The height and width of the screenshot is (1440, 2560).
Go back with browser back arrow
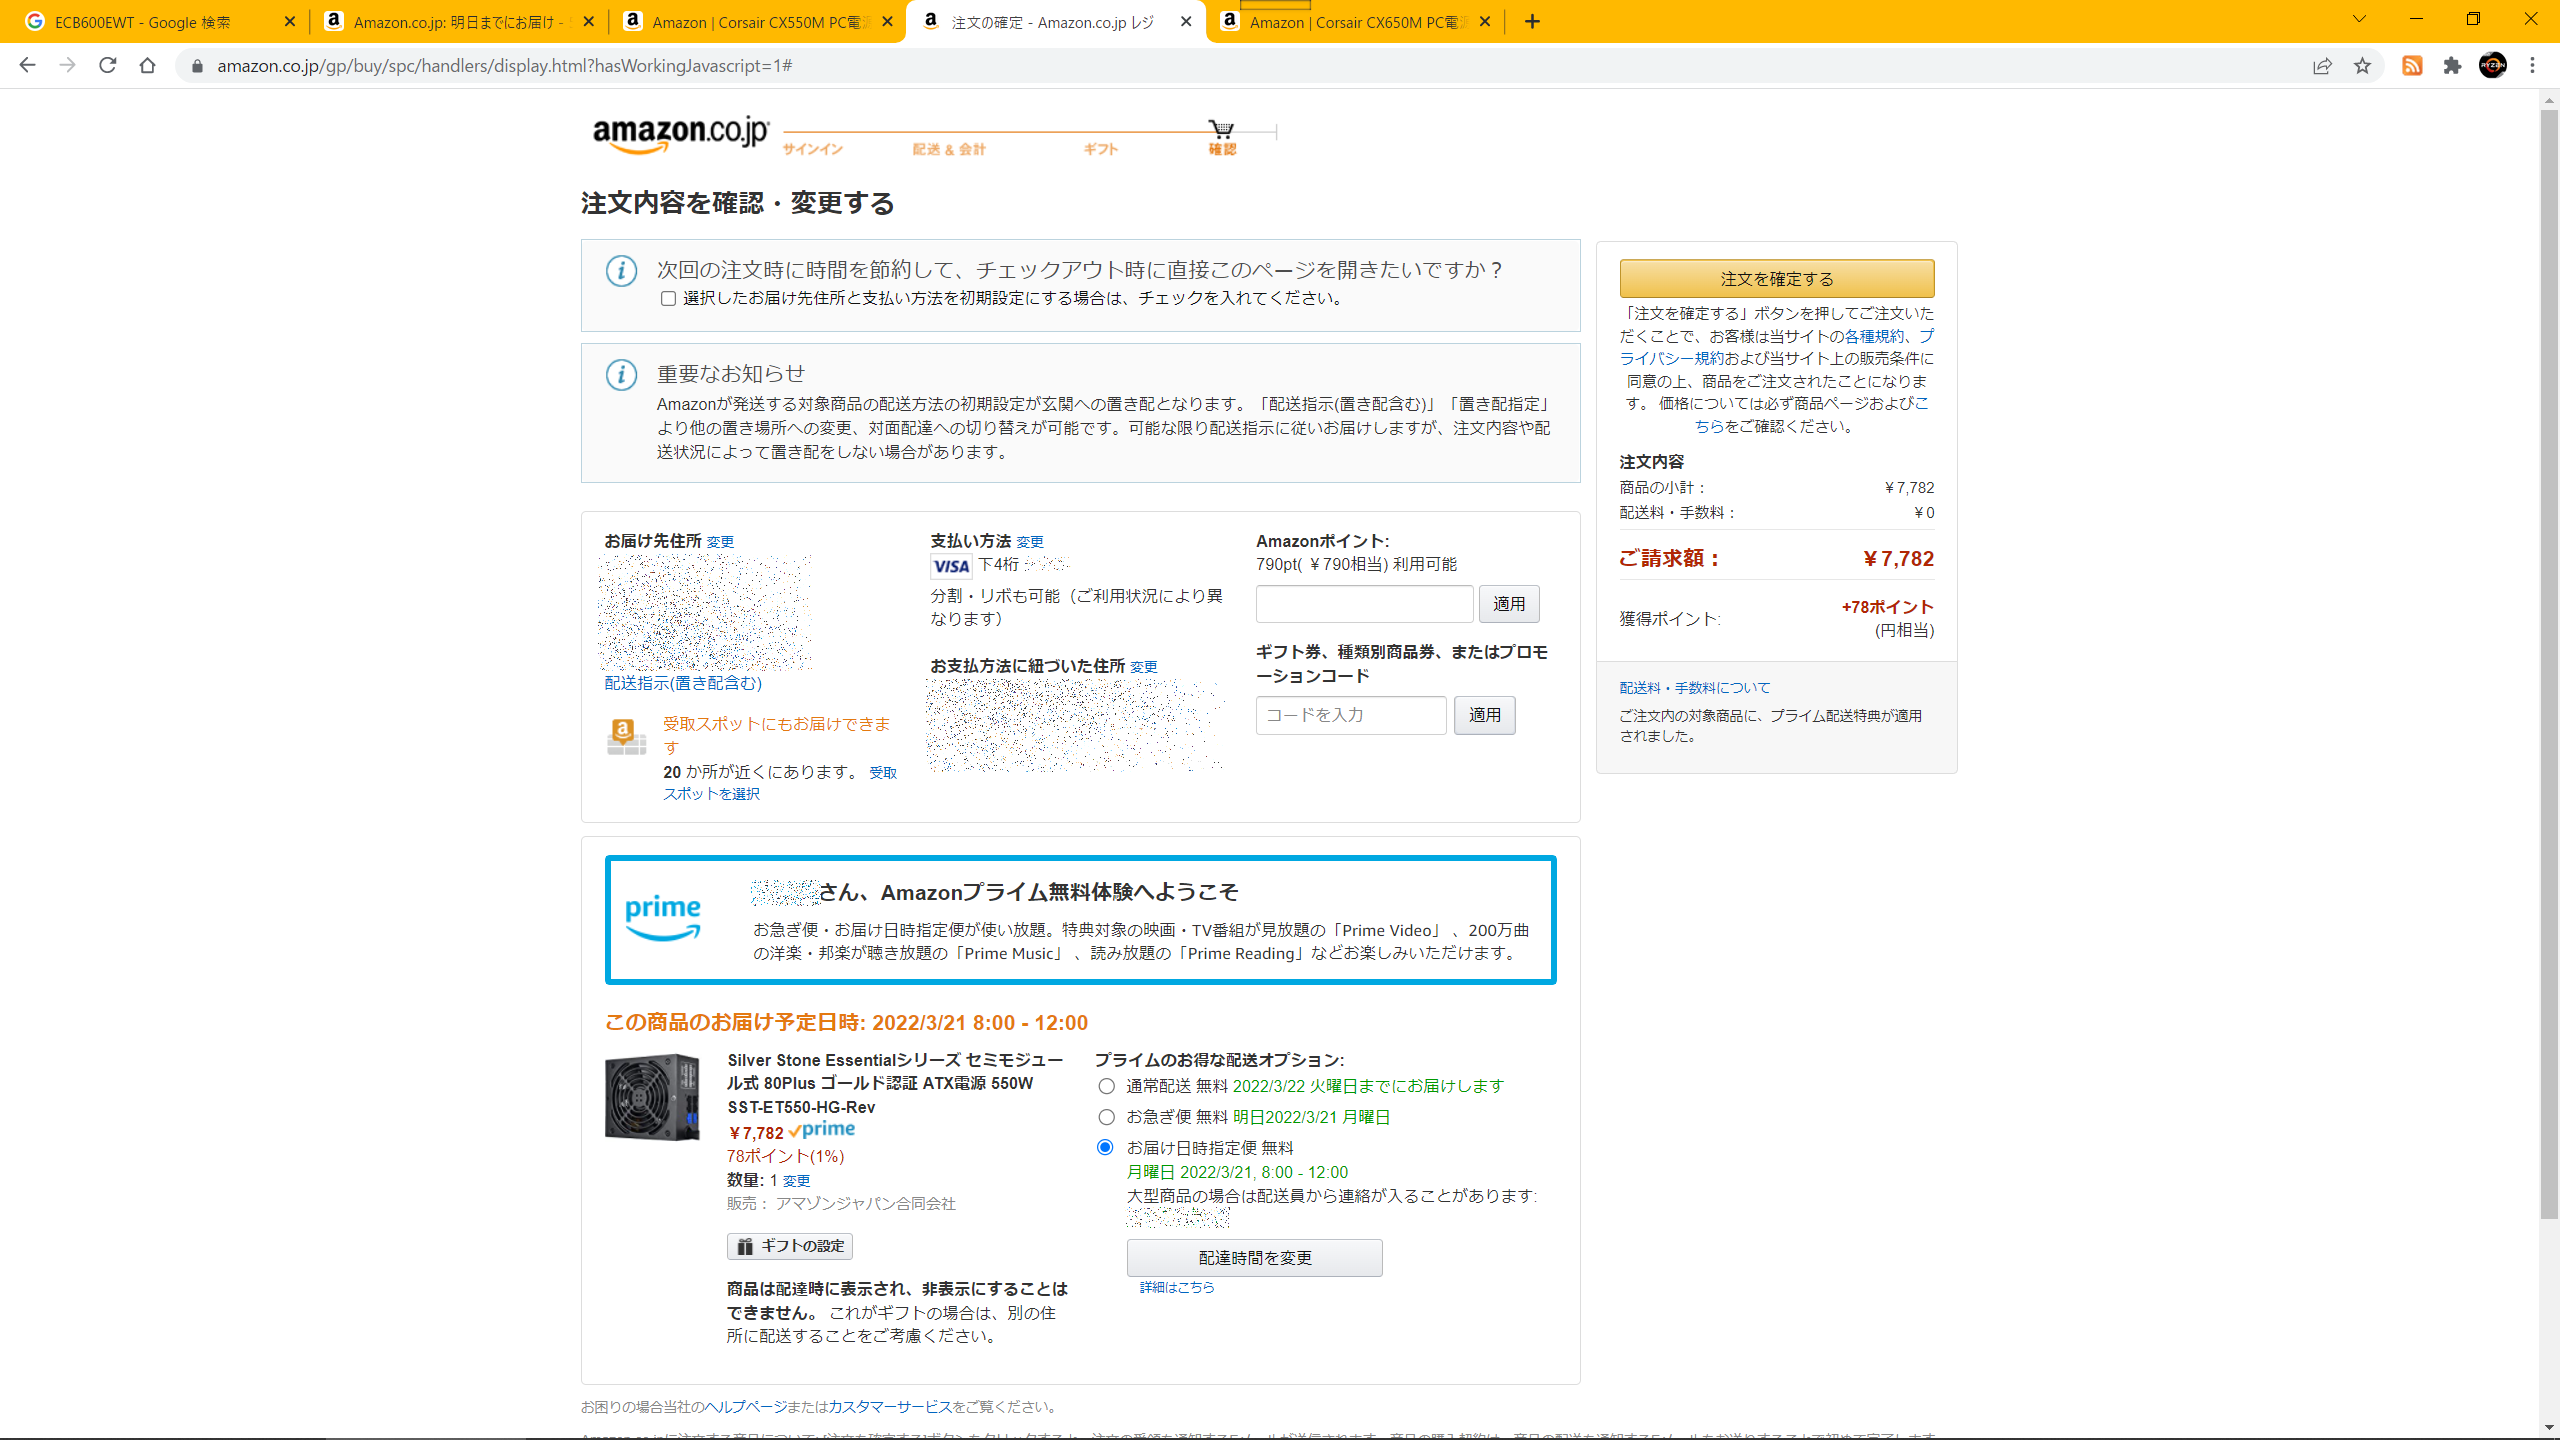(x=27, y=66)
